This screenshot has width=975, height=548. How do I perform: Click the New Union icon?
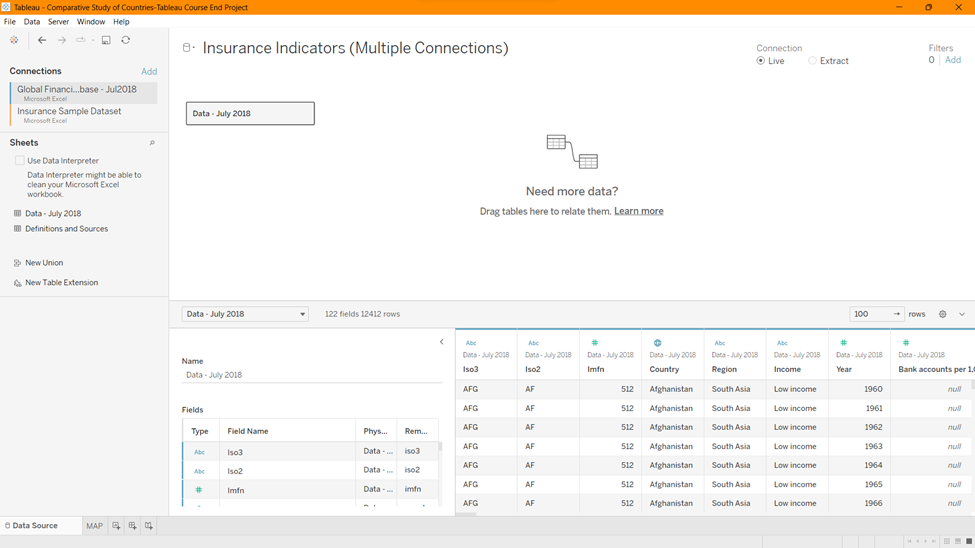pyautogui.click(x=17, y=263)
